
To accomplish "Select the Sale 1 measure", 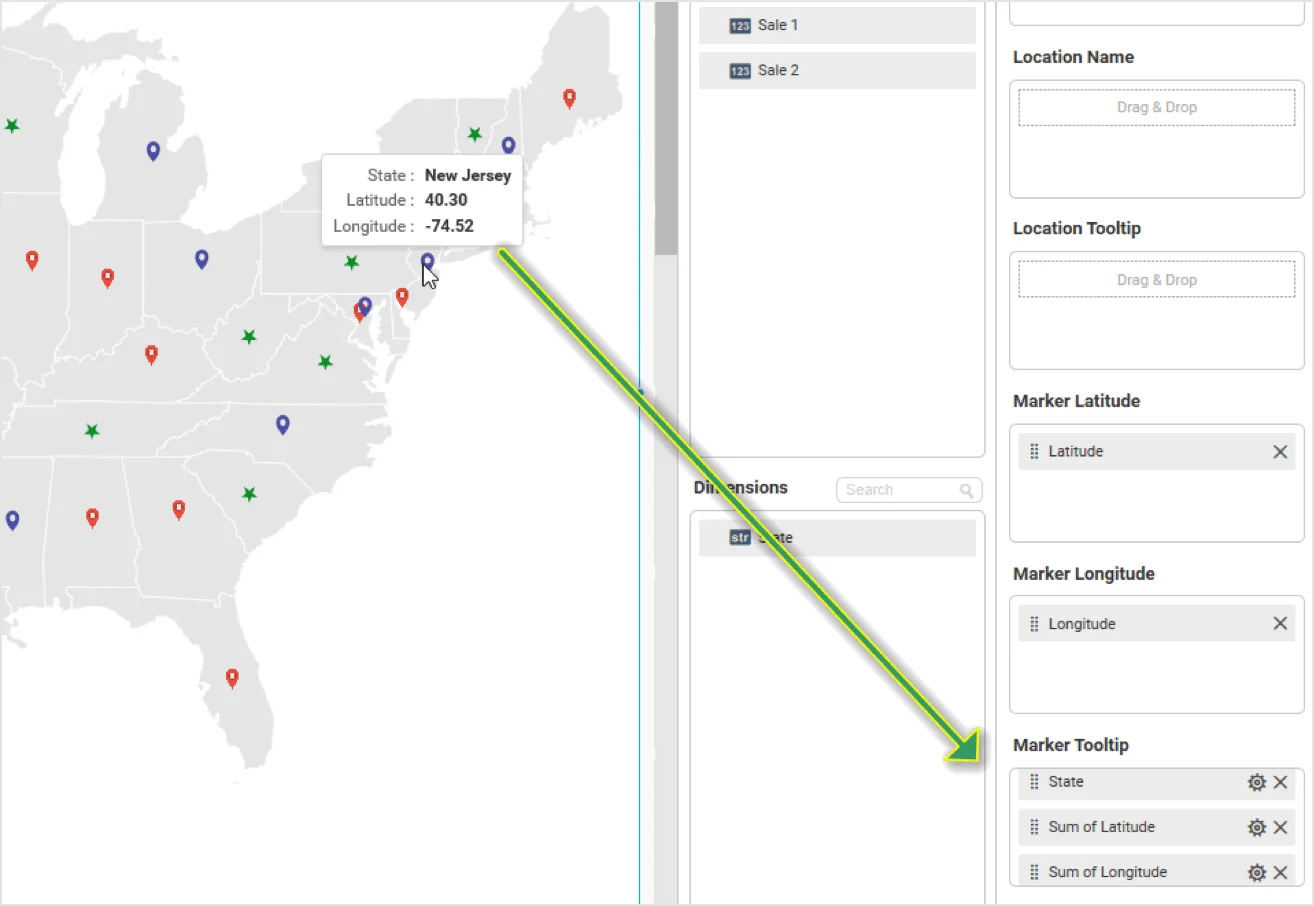I will coord(837,25).
